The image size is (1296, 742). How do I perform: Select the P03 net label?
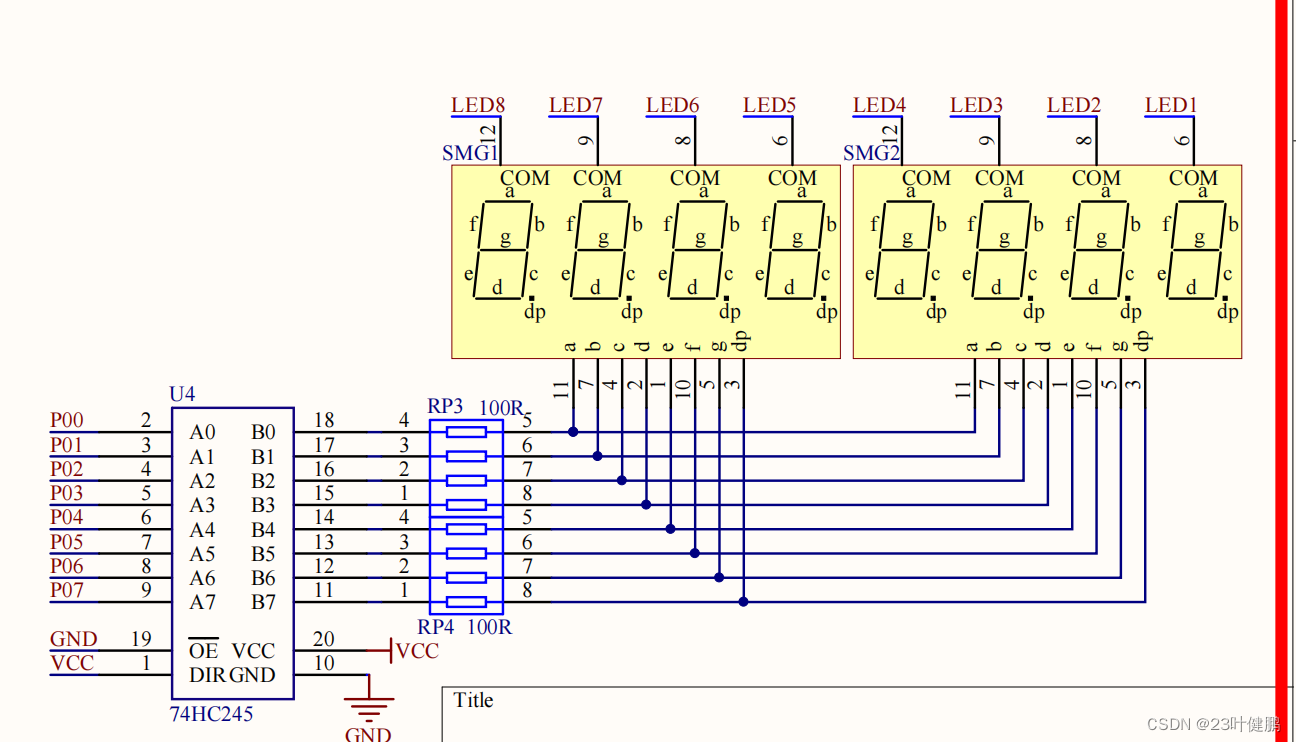67,493
